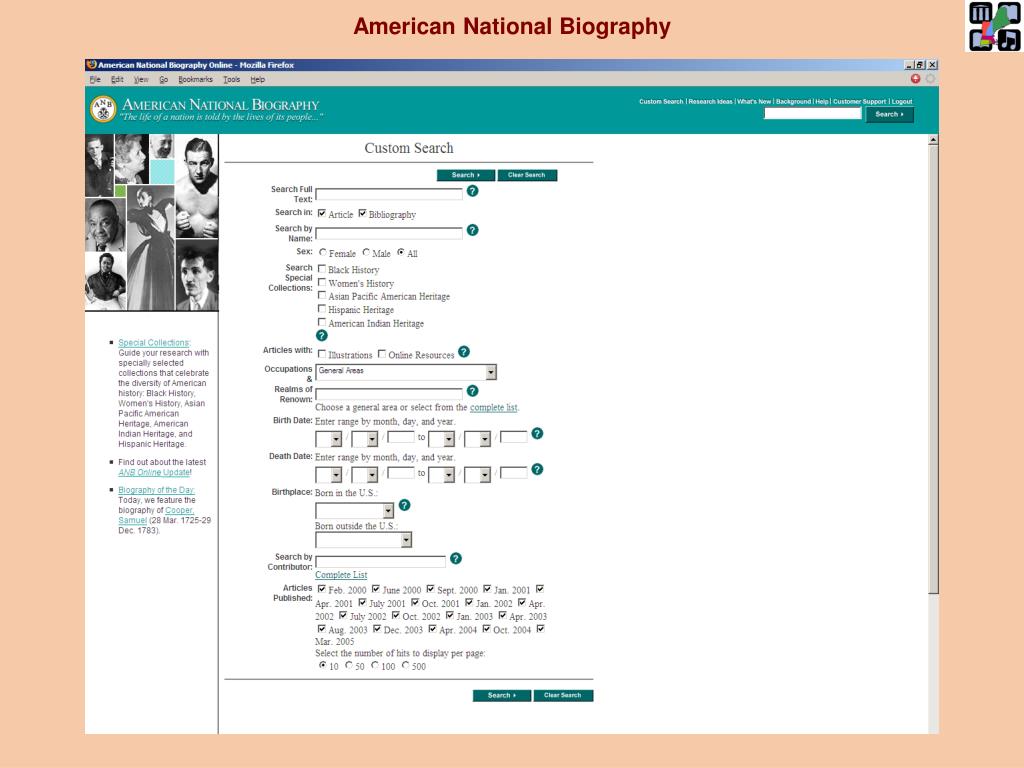Check the Hispanic Heritage box

tap(321, 309)
